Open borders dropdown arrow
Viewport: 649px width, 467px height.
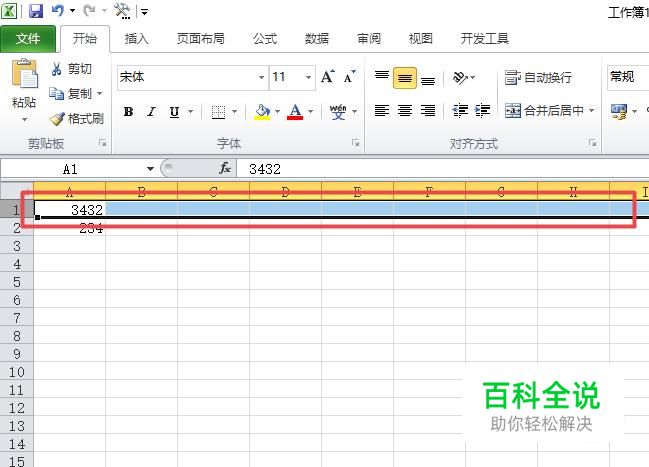click(234, 111)
